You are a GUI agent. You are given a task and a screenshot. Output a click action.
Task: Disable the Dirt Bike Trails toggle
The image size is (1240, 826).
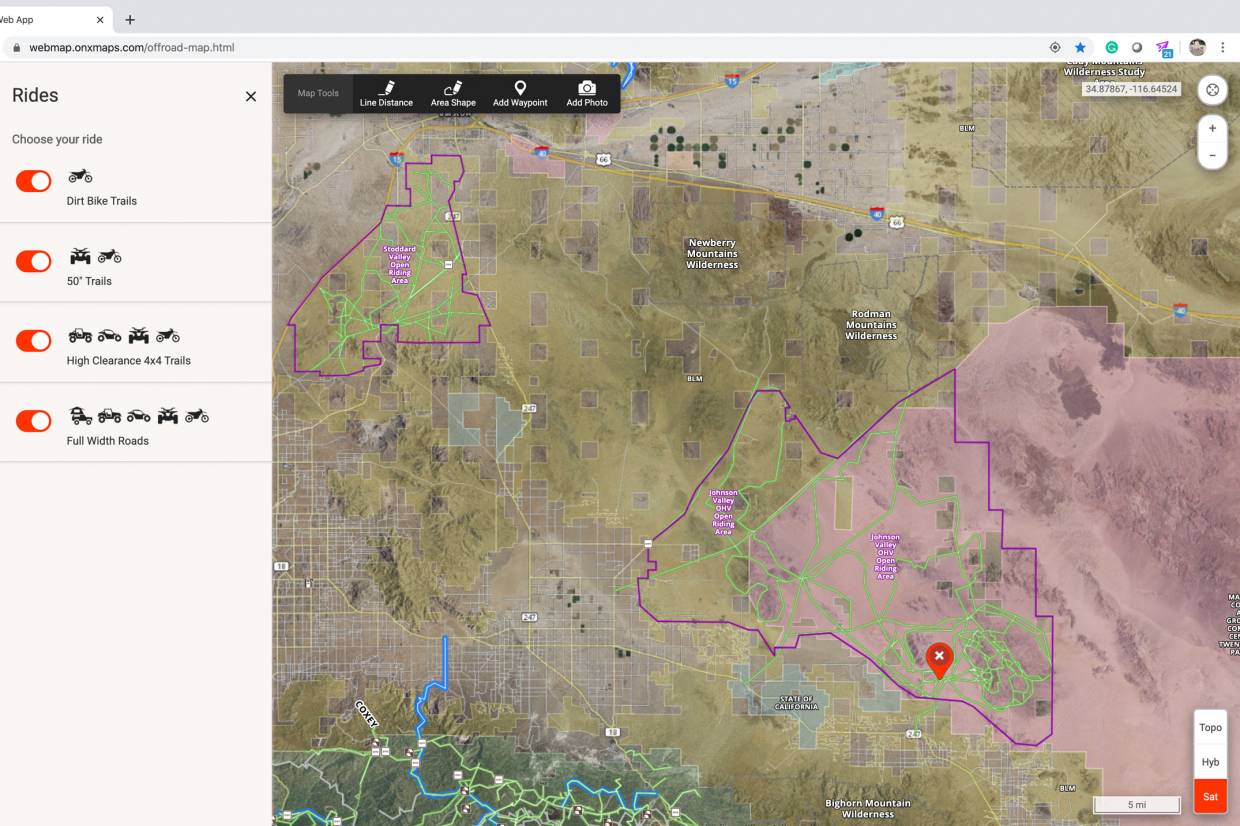pyautogui.click(x=33, y=181)
